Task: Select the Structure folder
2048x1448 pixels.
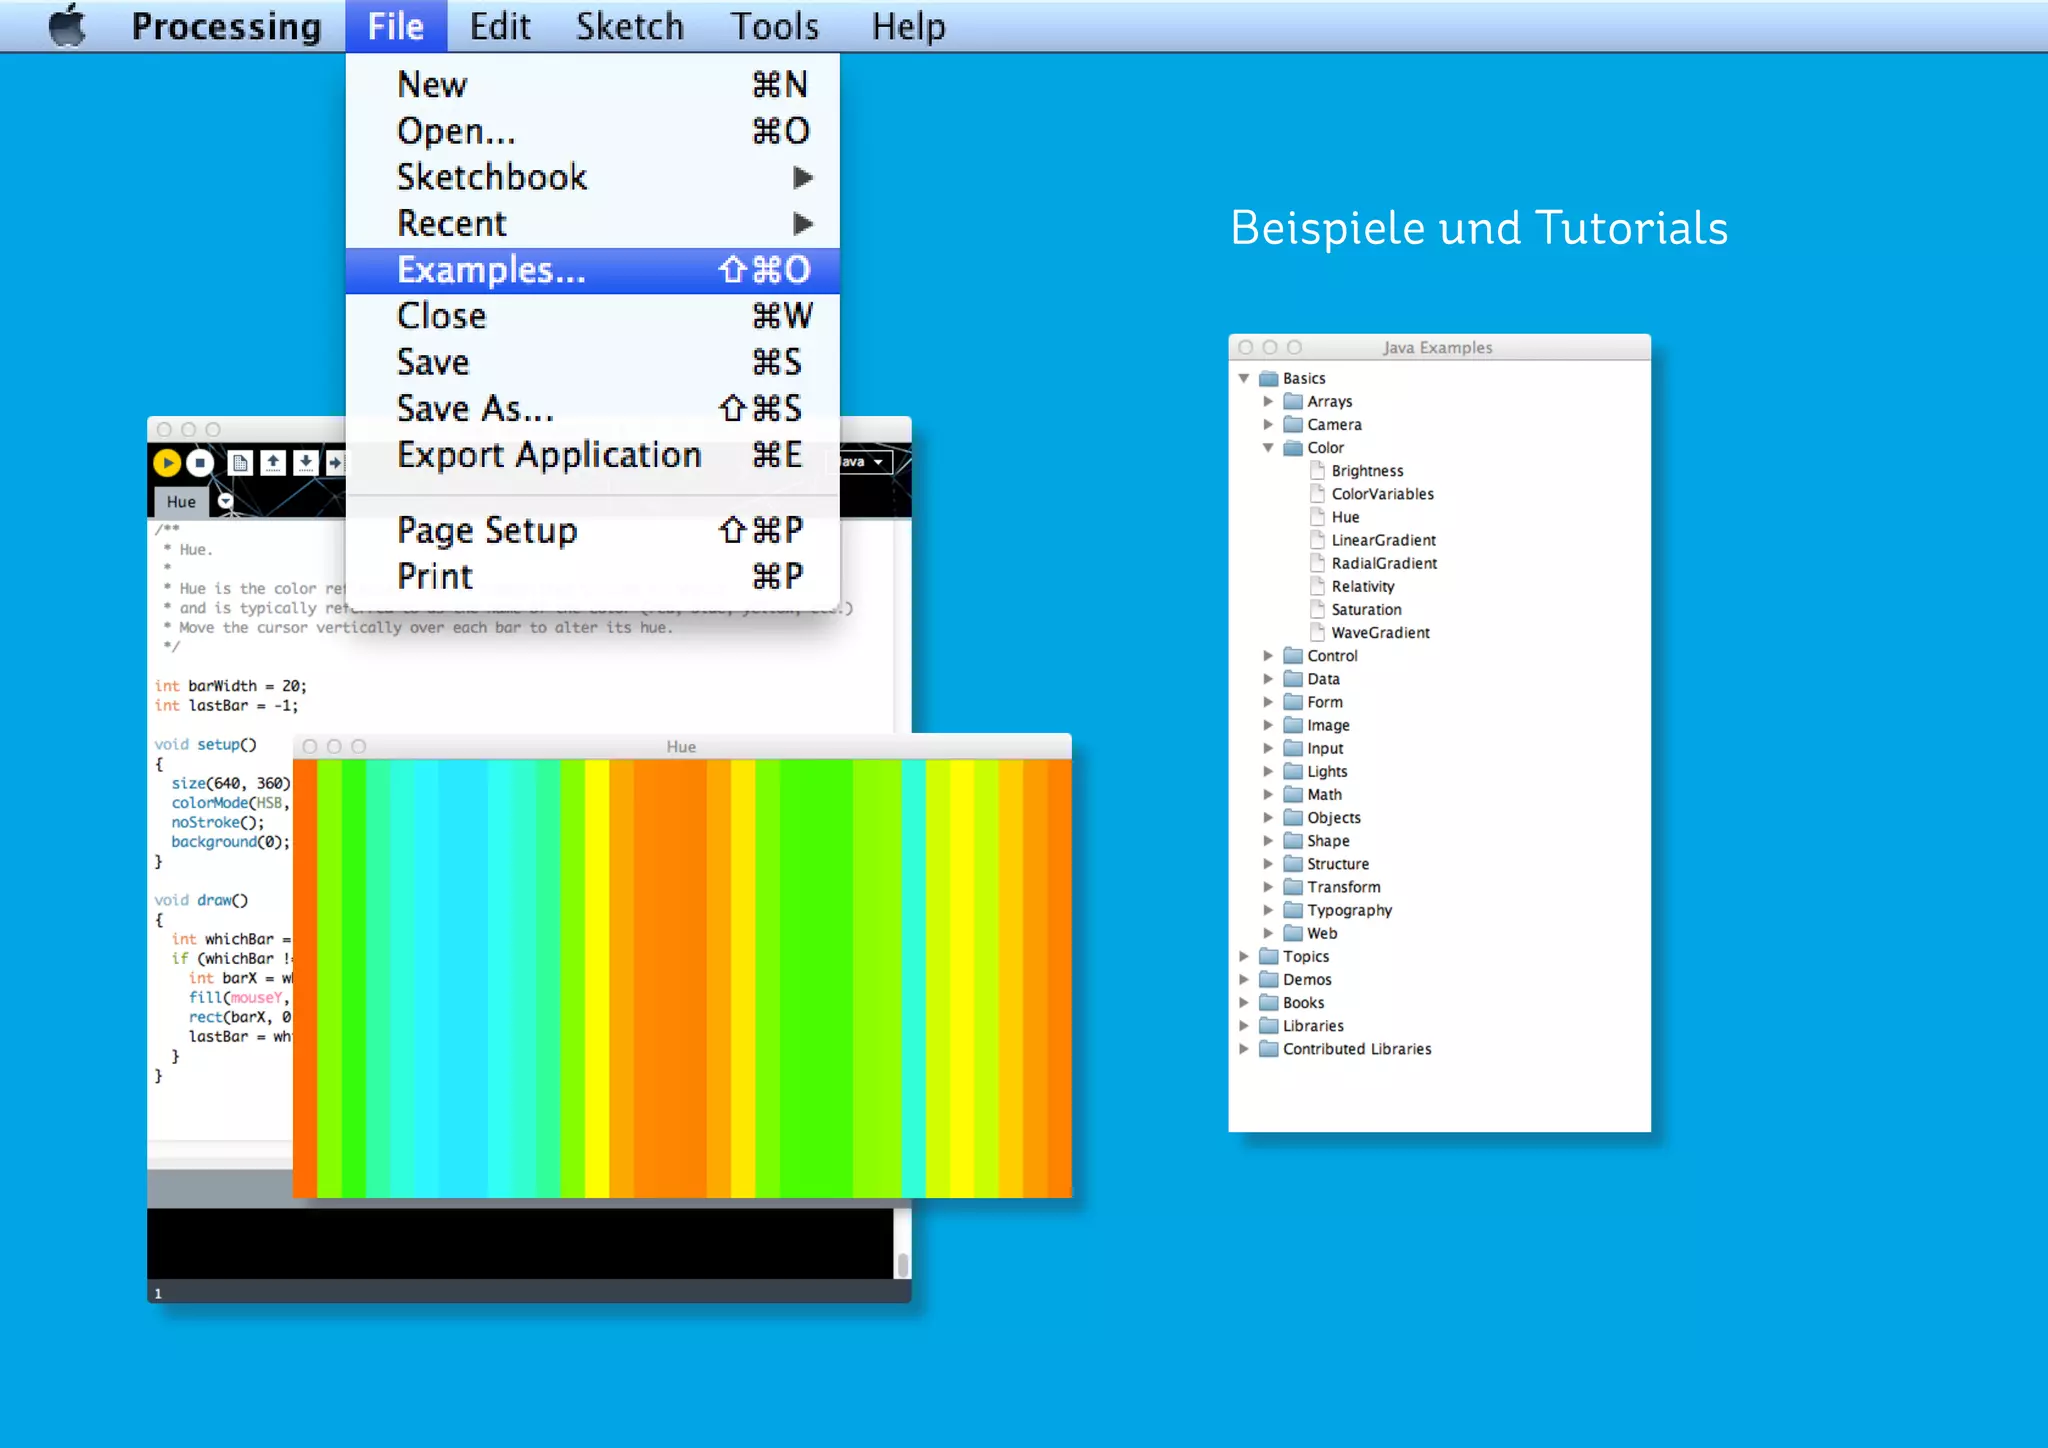Action: 1326,863
